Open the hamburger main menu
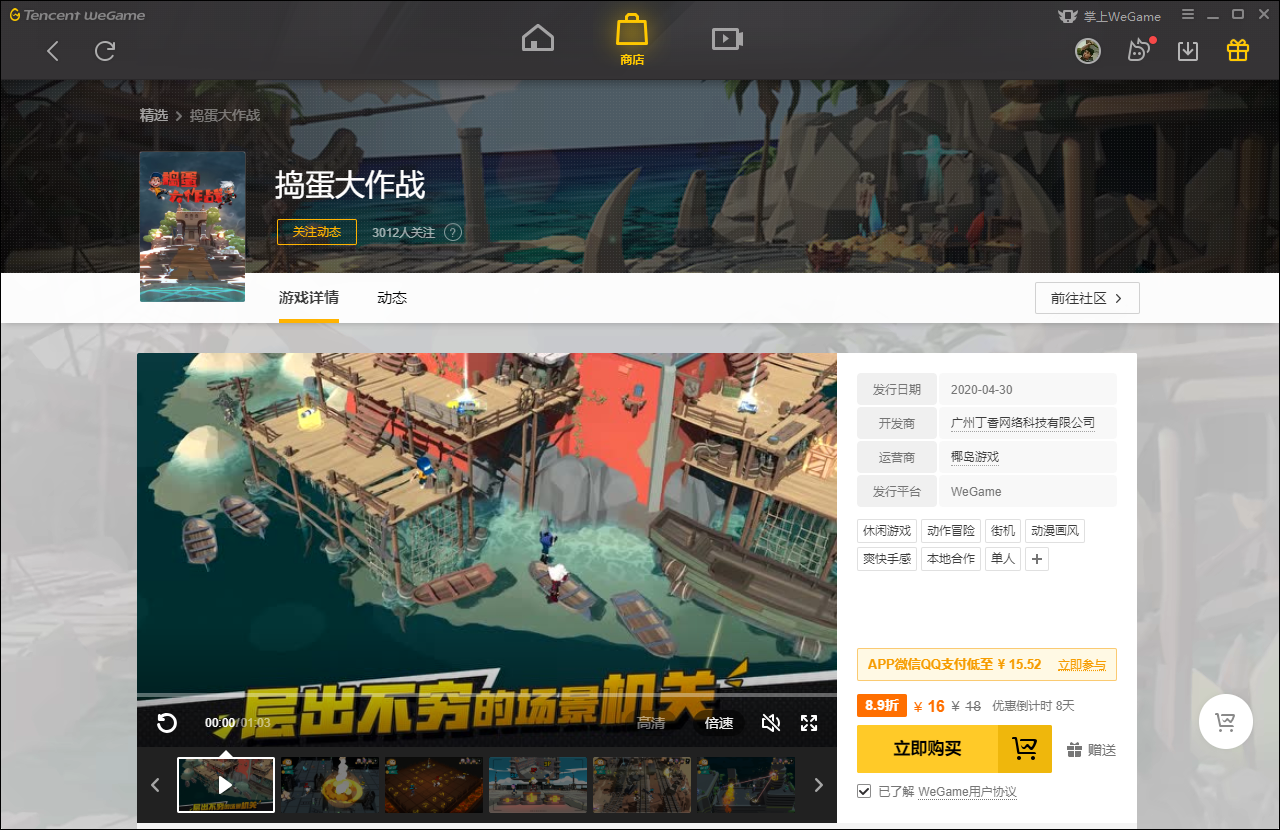1280x830 pixels. (x=1188, y=14)
